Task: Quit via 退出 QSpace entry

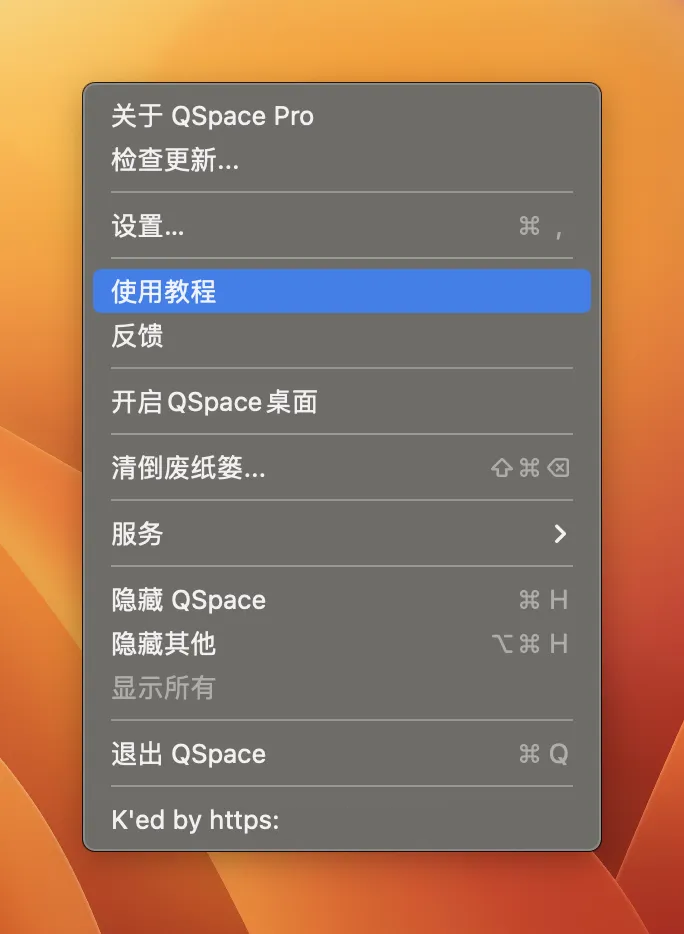Action: click(342, 754)
